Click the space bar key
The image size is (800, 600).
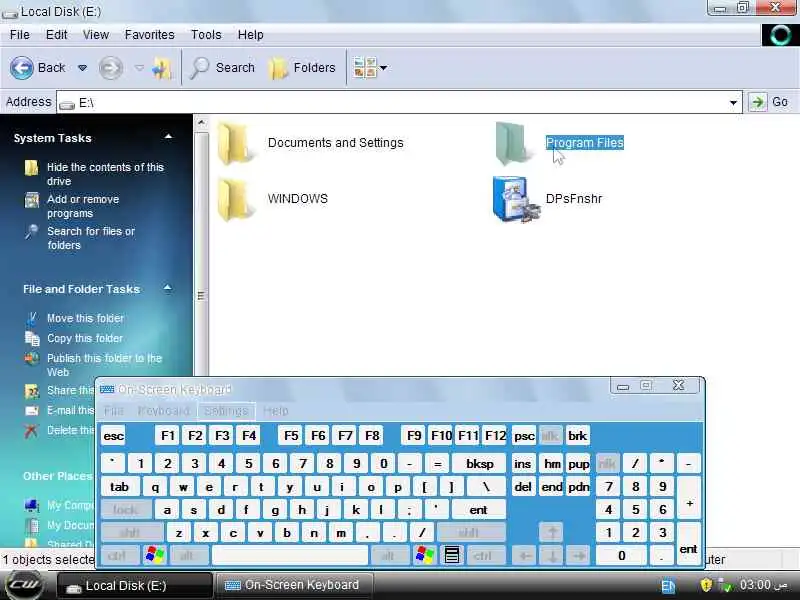tap(289, 556)
